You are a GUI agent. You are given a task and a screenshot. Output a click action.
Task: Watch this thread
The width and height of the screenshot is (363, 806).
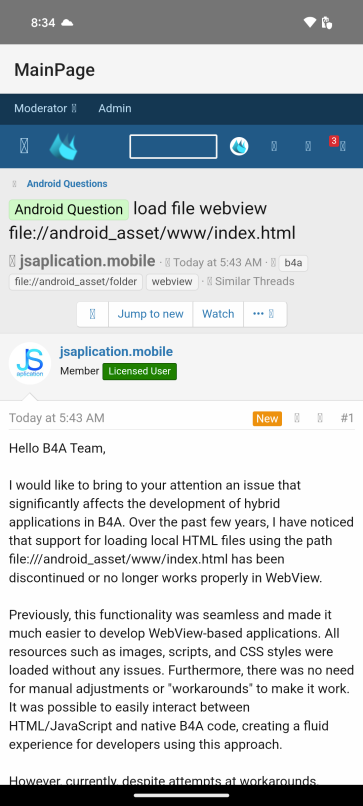(218, 314)
